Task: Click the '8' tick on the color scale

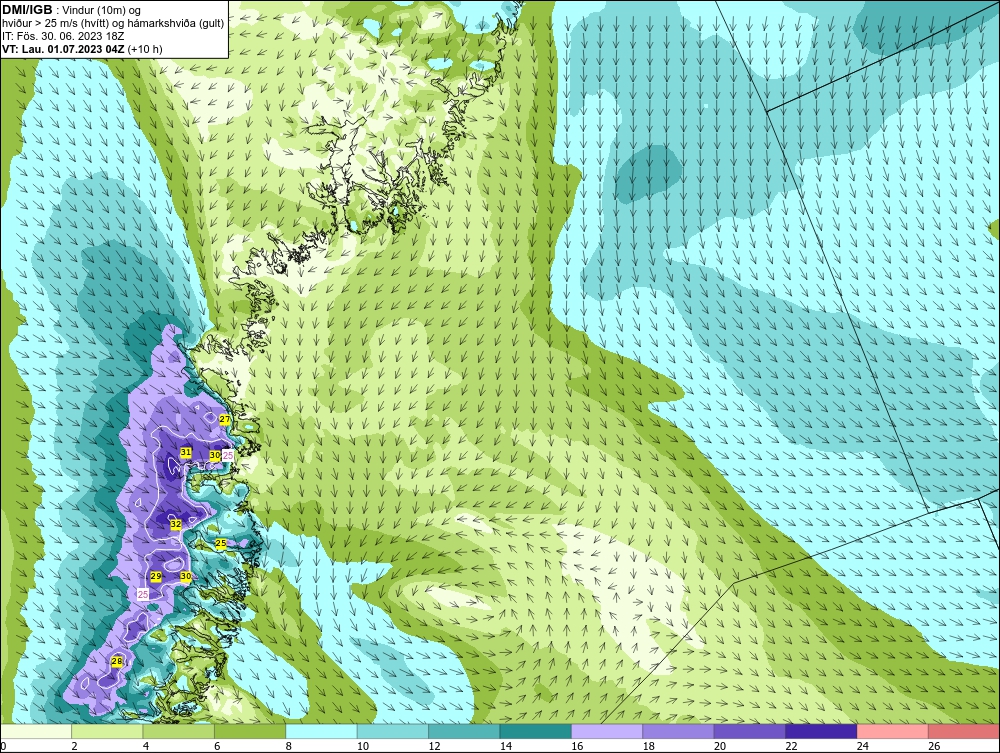Action: pyautogui.click(x=289, y=746)
